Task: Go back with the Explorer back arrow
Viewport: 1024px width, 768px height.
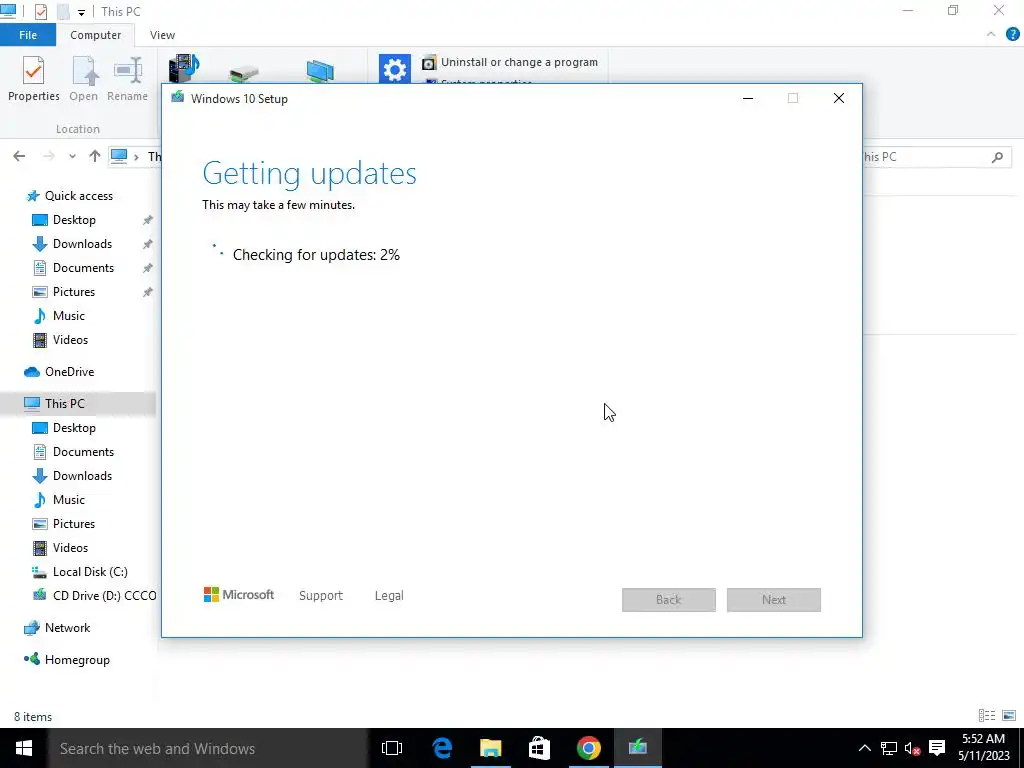Action: [19, 156]
